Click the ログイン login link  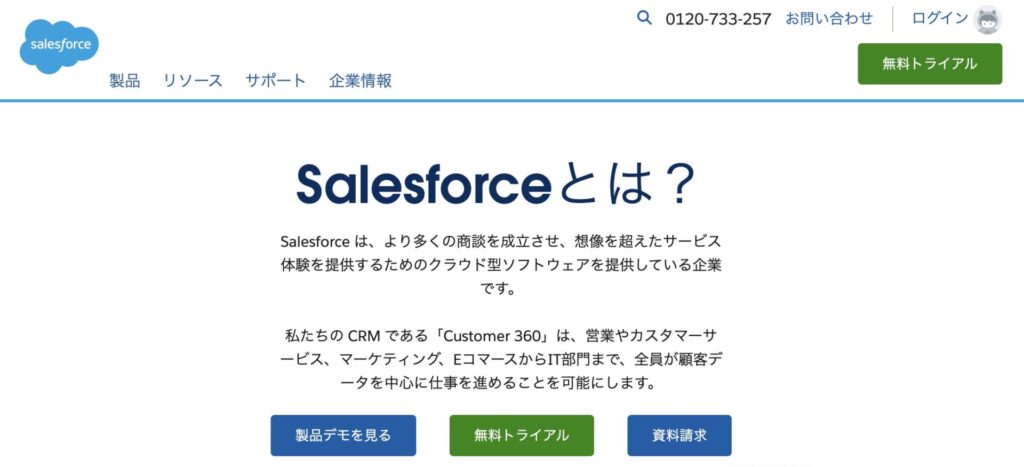tap(940, 18)
